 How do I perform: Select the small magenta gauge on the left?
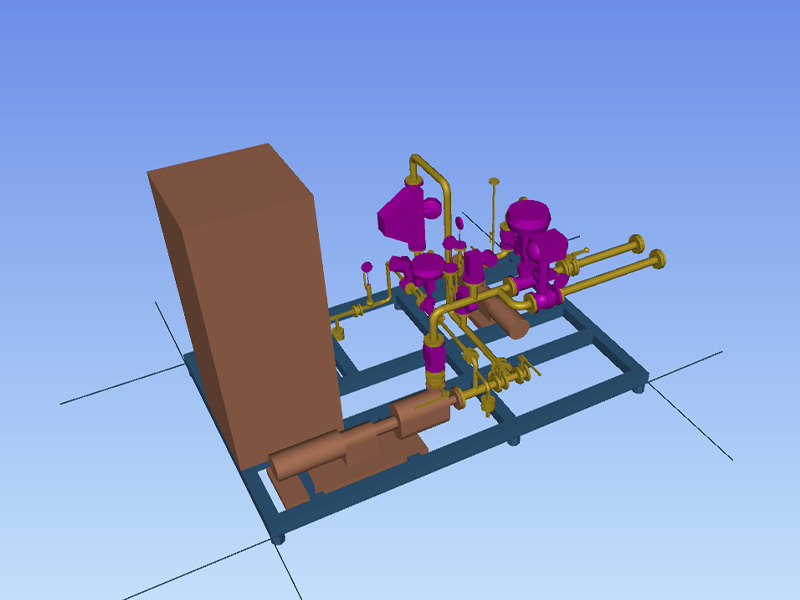pyautogui.click(x=367, y=267)
